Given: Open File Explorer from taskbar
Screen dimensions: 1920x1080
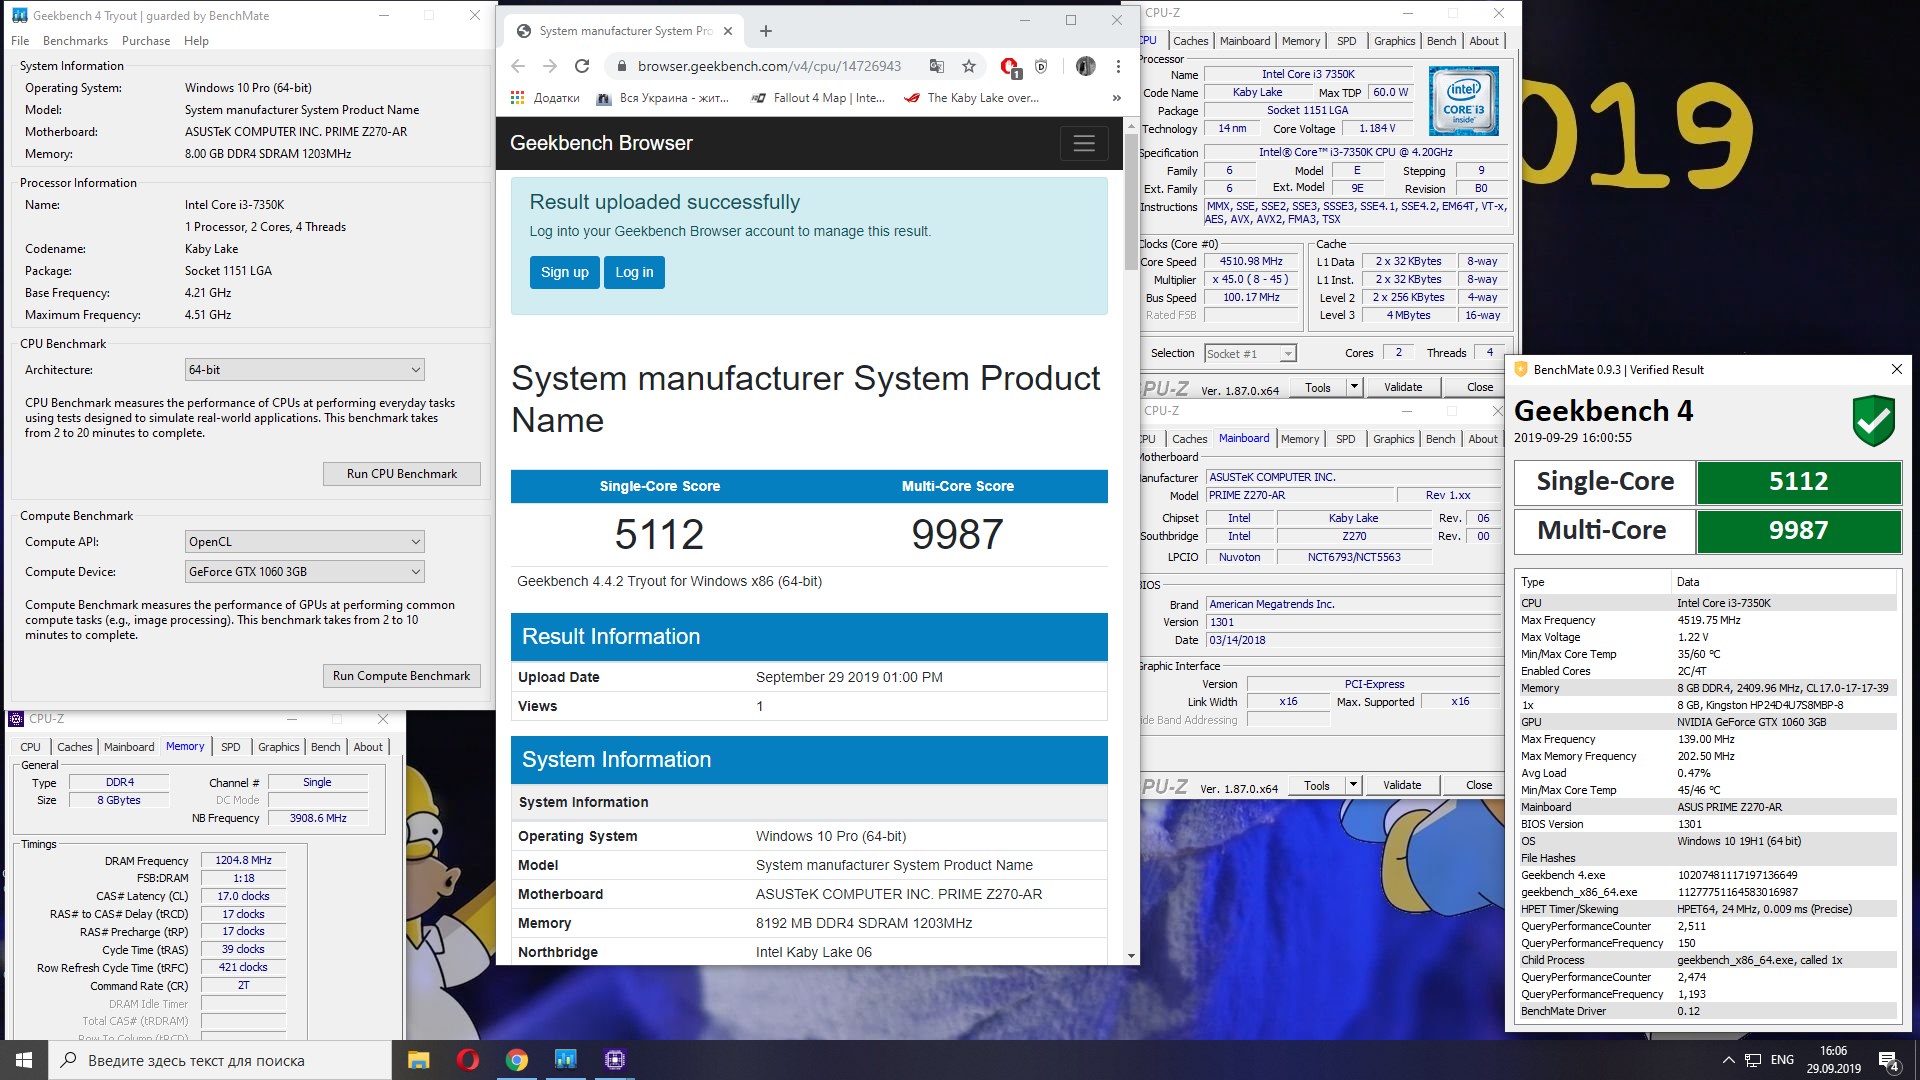Looking at the screenshot, I should click(x=418, y=1060).
